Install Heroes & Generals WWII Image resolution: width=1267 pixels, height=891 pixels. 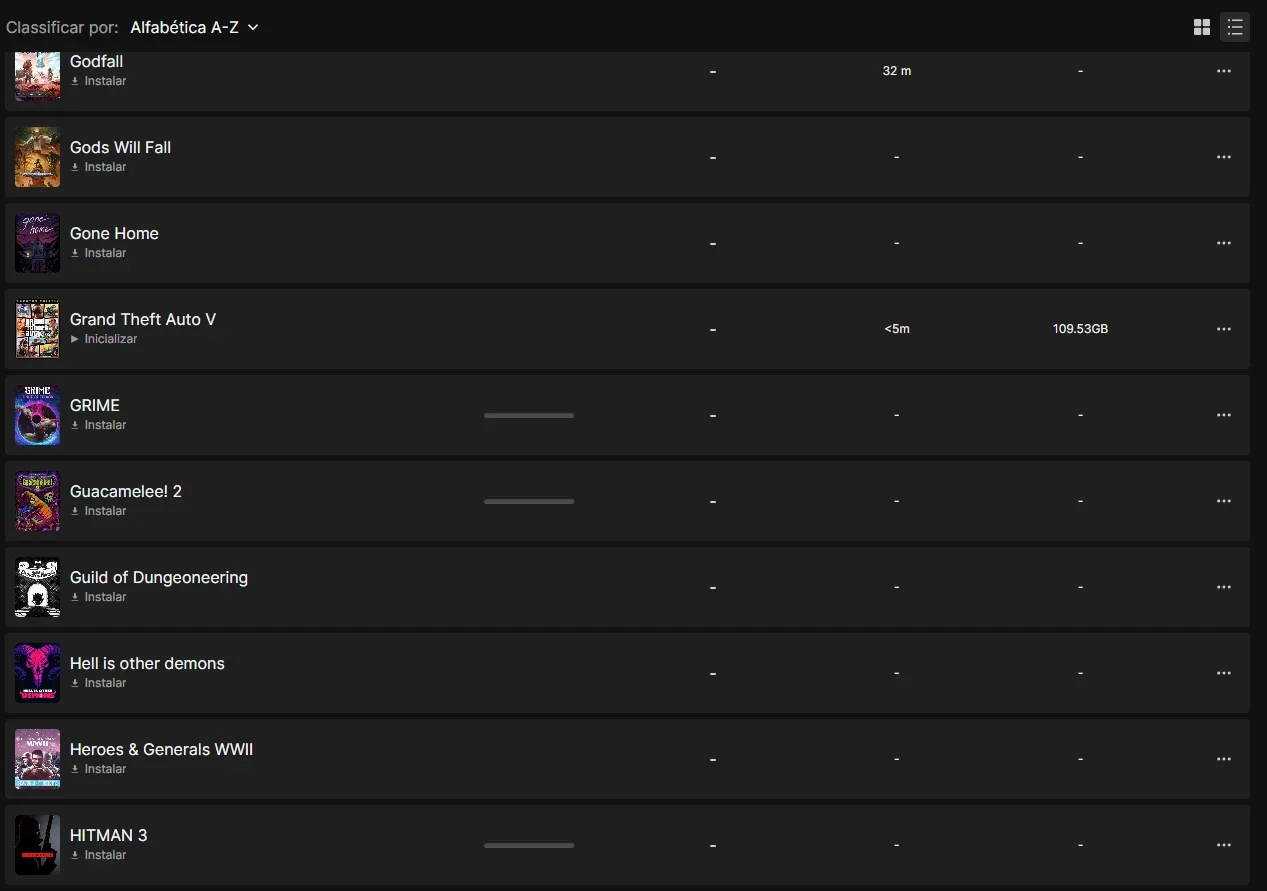pos(98,769)
